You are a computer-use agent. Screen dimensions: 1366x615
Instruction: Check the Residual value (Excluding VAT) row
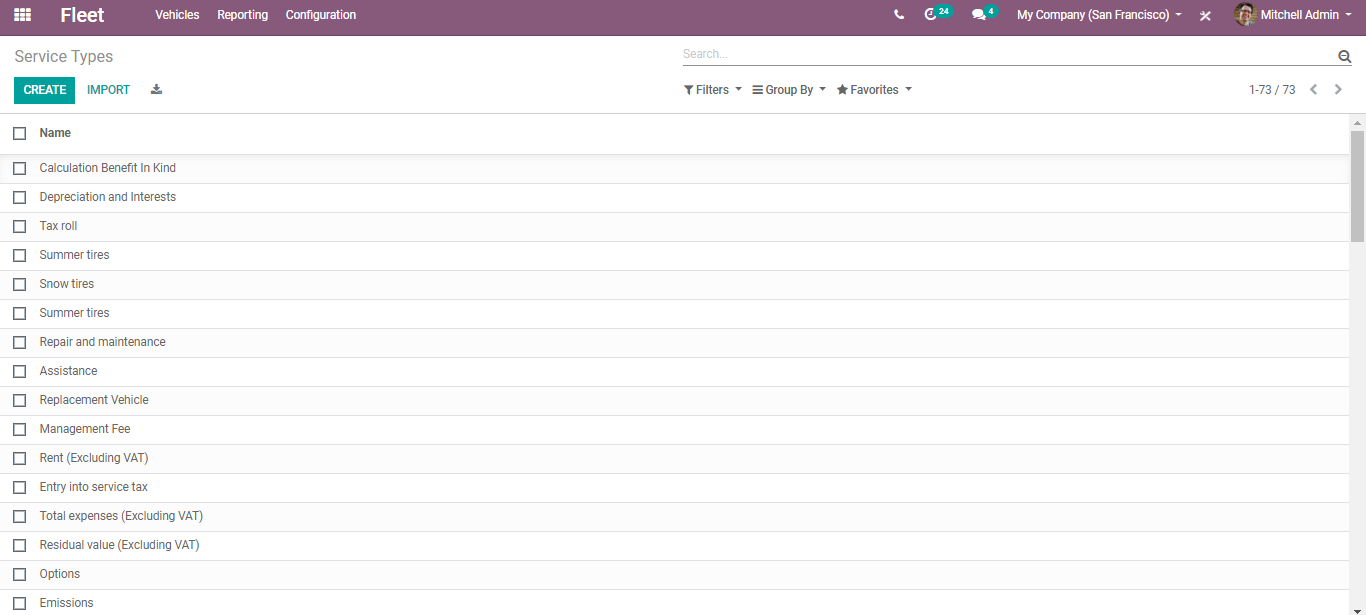[19, 545]
